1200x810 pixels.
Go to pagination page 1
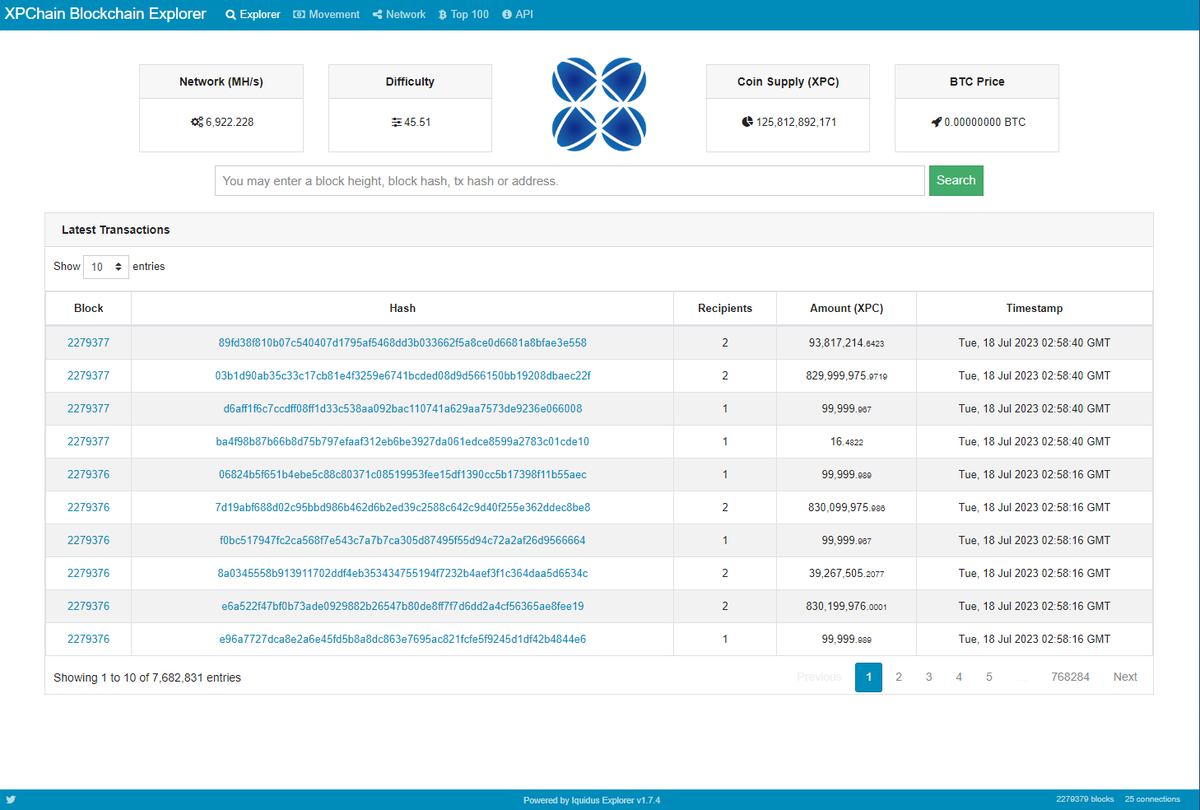(868, 677)
